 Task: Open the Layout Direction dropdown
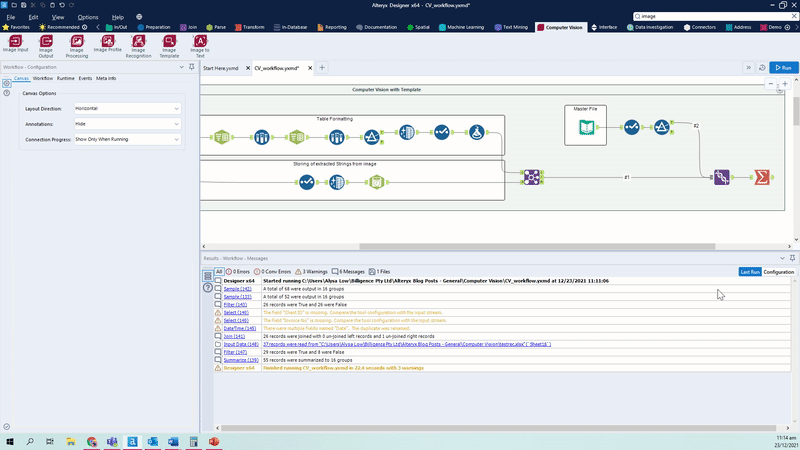pos(128,109)
